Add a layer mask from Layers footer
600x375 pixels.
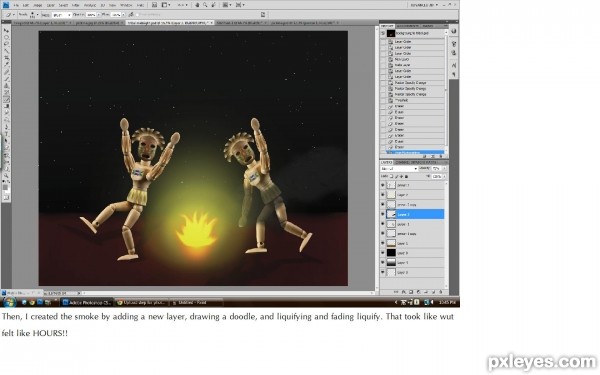(x=411, y=292)
